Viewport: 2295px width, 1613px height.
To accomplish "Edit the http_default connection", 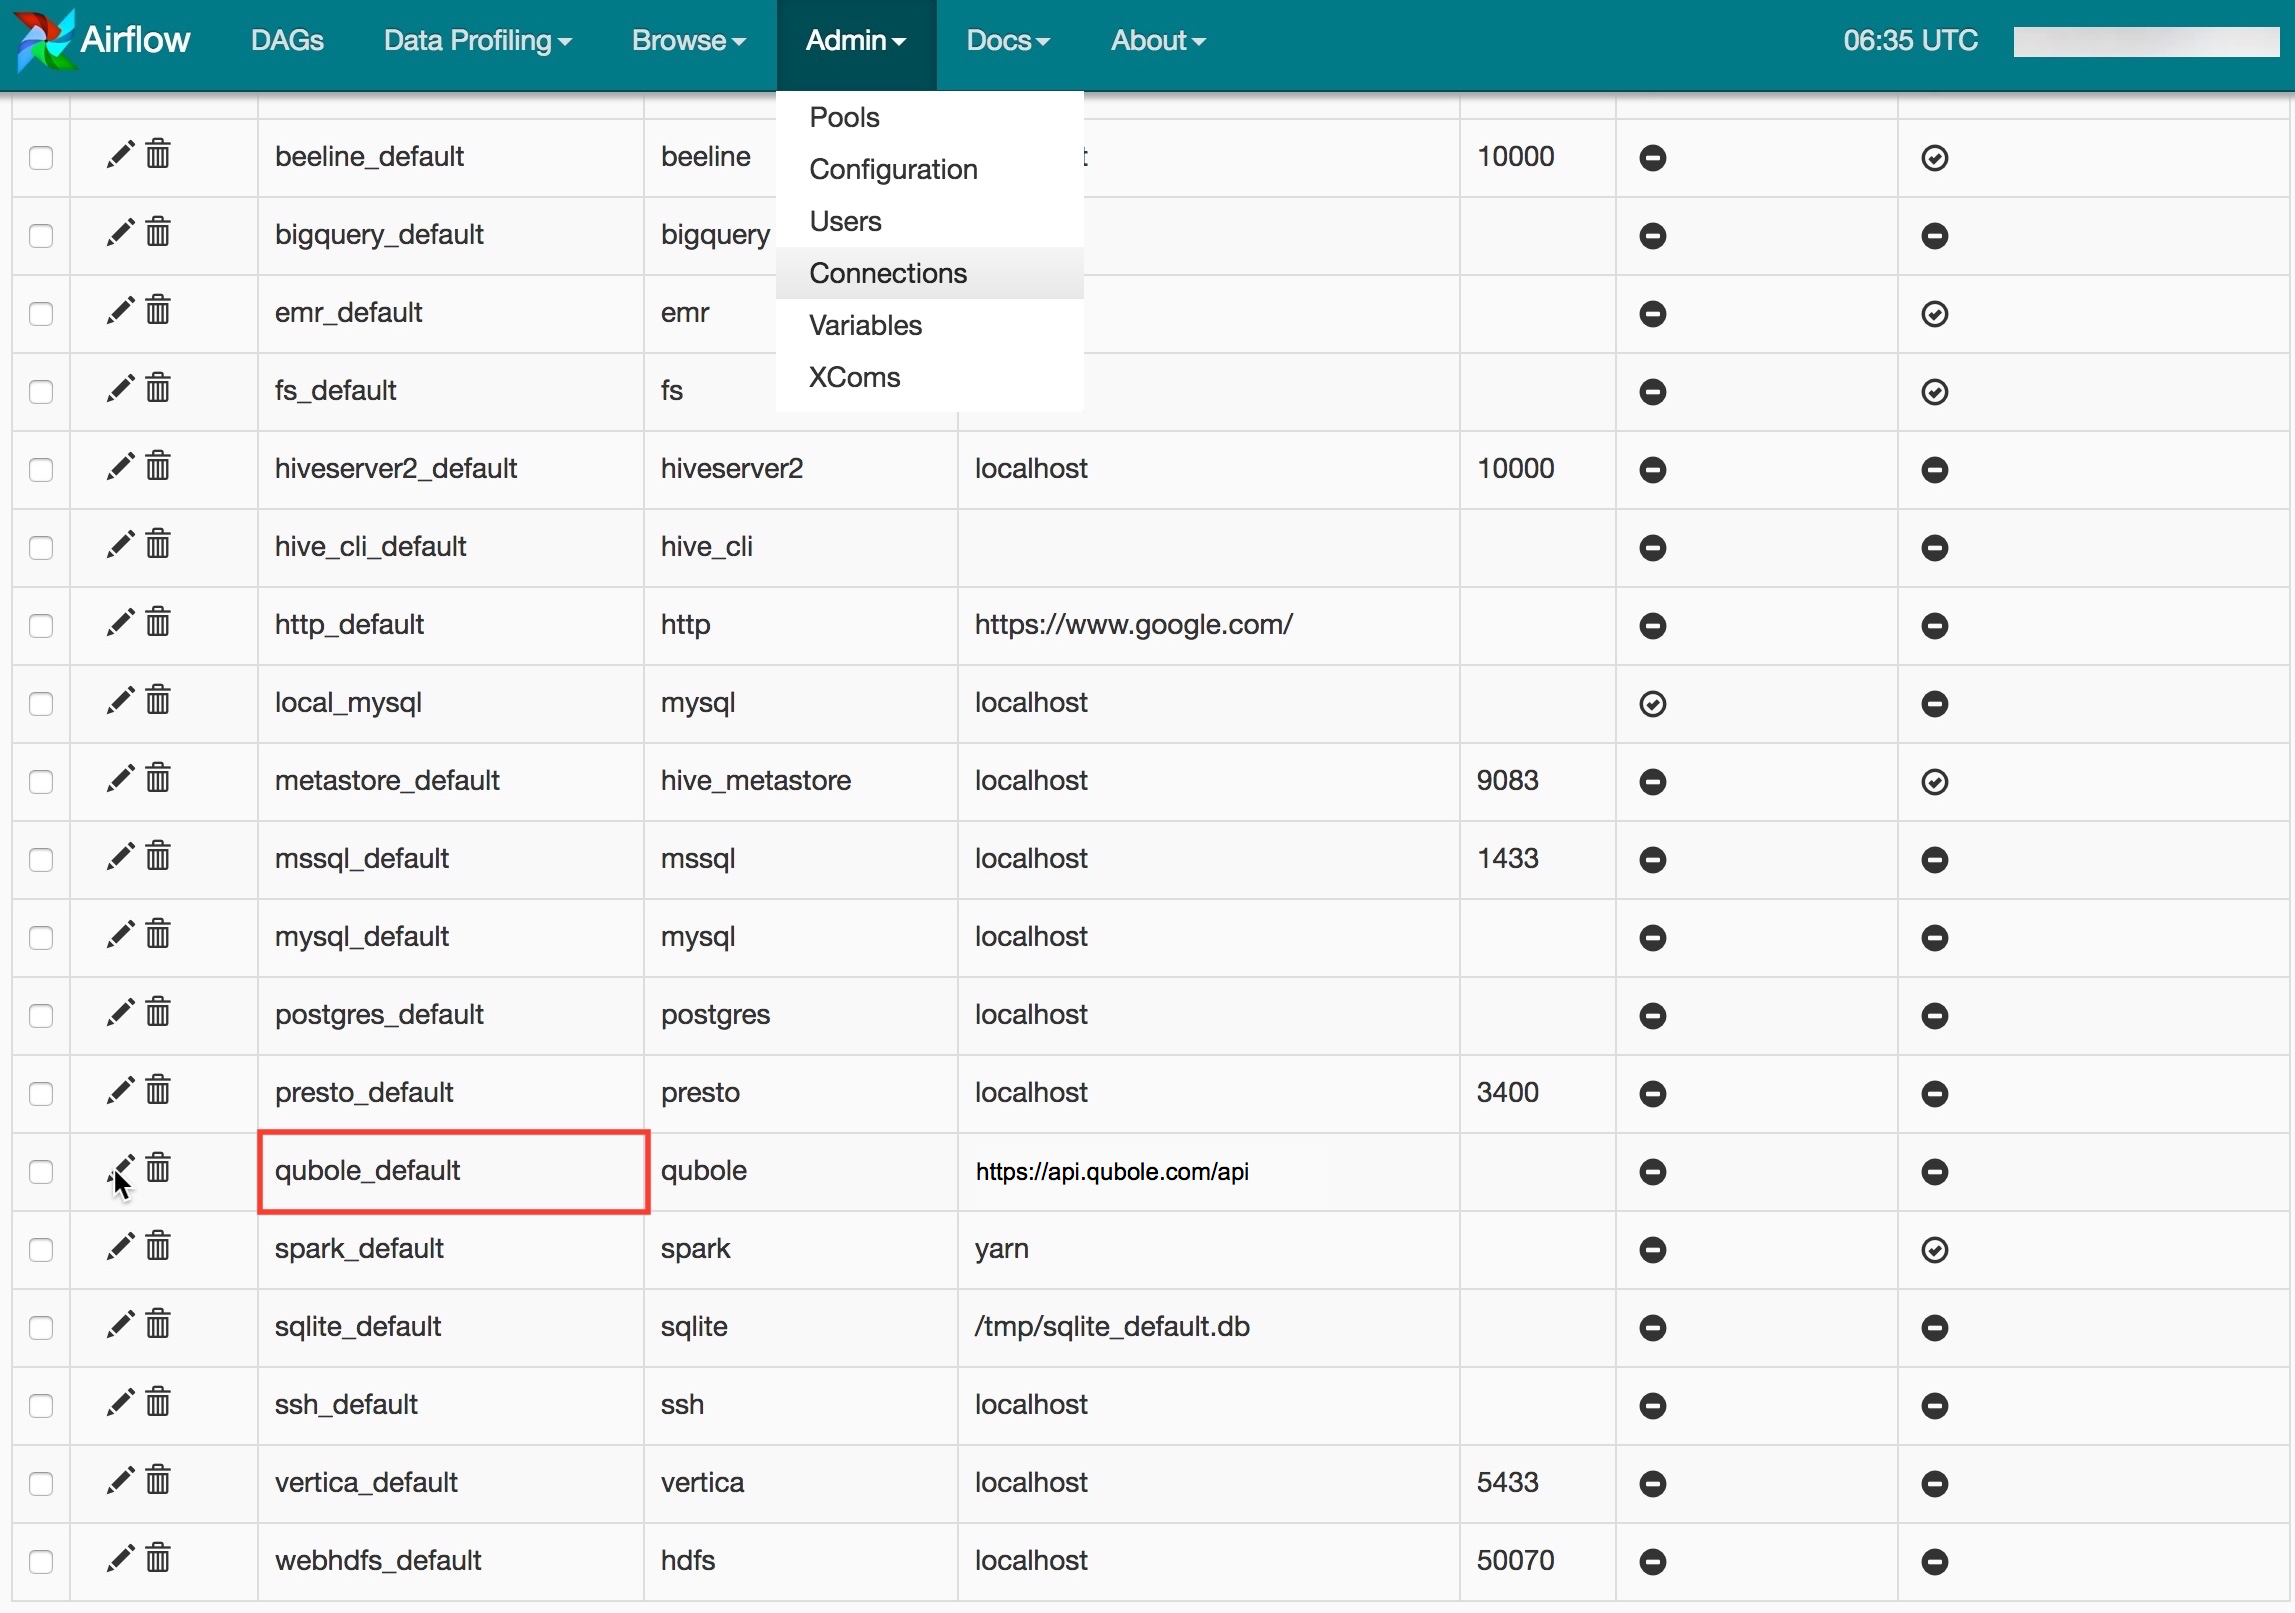I will [120, 623].
